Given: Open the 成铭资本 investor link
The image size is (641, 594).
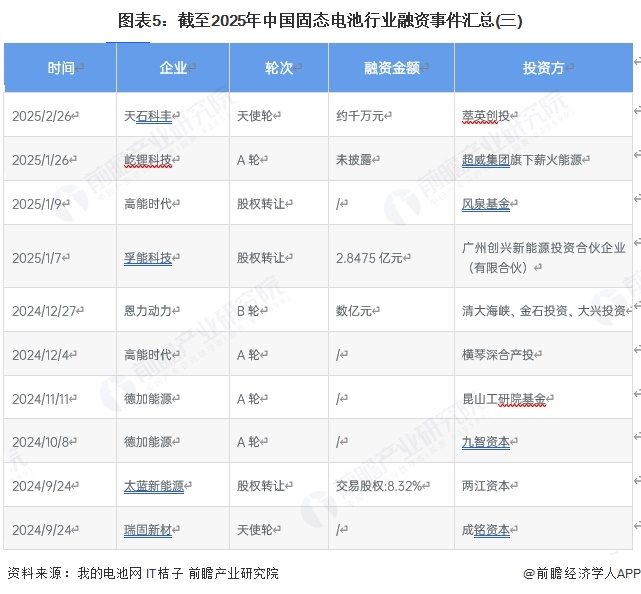Looking at the screenshot, I should click(x=486, y=530).
